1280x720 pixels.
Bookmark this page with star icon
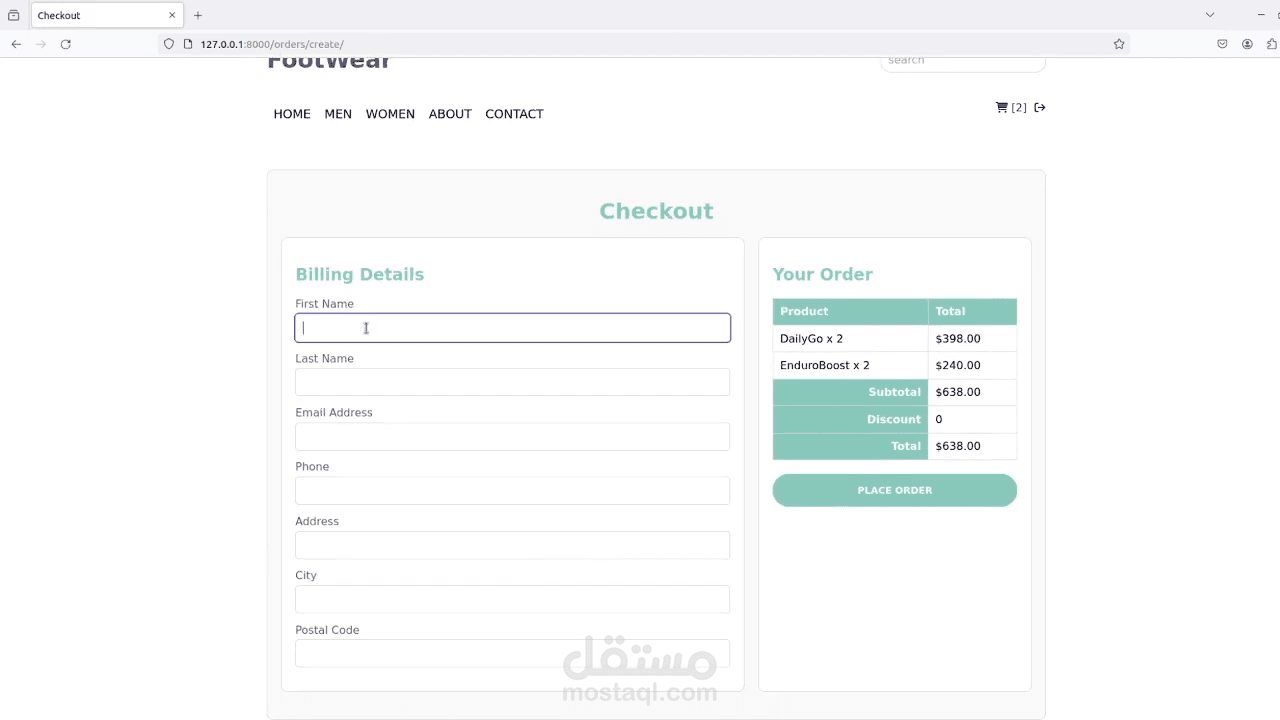pyautogui.click(x=1119, y=44)
